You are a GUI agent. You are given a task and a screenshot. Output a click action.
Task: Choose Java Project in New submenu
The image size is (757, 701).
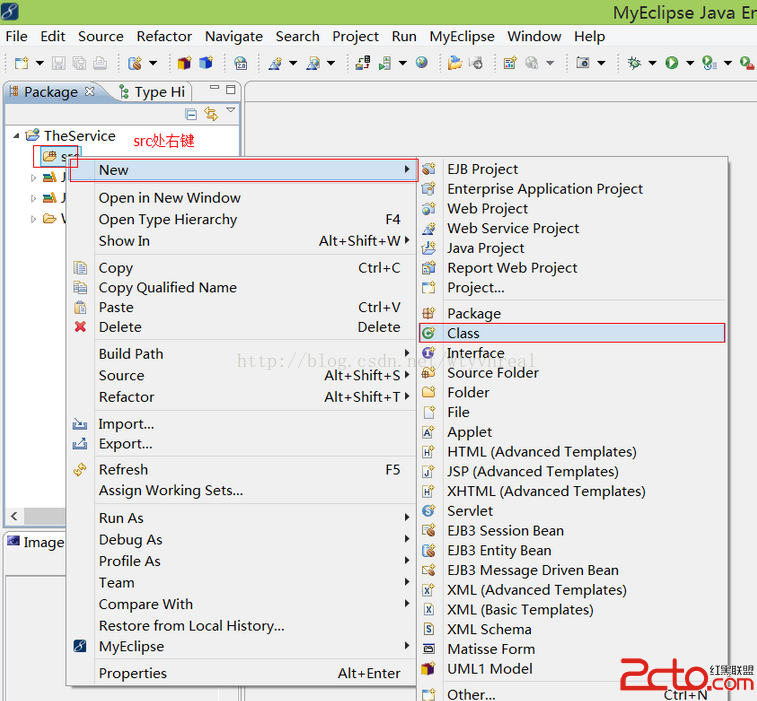tap(572, 248)
